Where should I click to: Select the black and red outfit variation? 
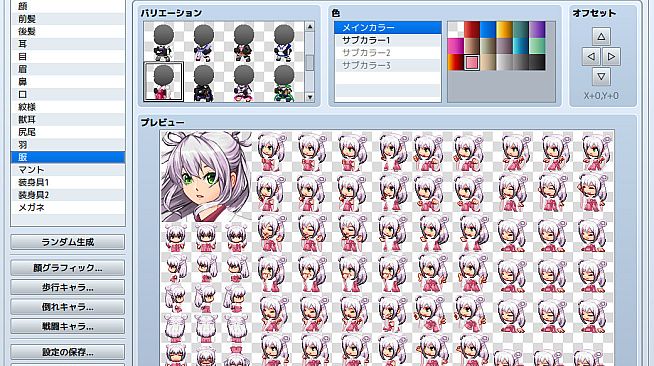[x=244, y=42]
